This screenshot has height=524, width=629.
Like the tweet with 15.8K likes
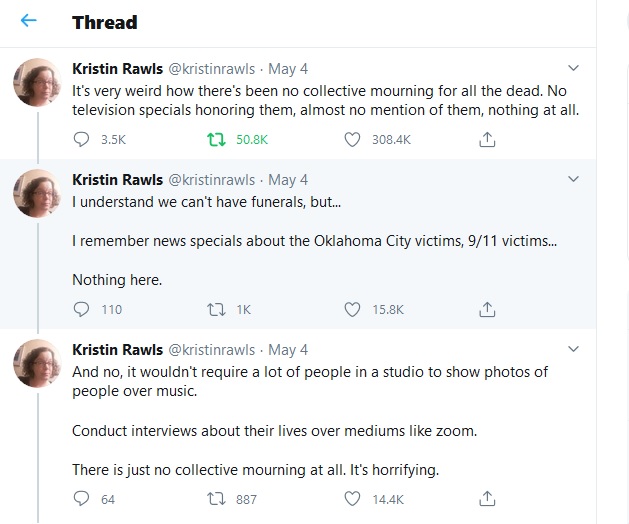[x=352, y=309]
